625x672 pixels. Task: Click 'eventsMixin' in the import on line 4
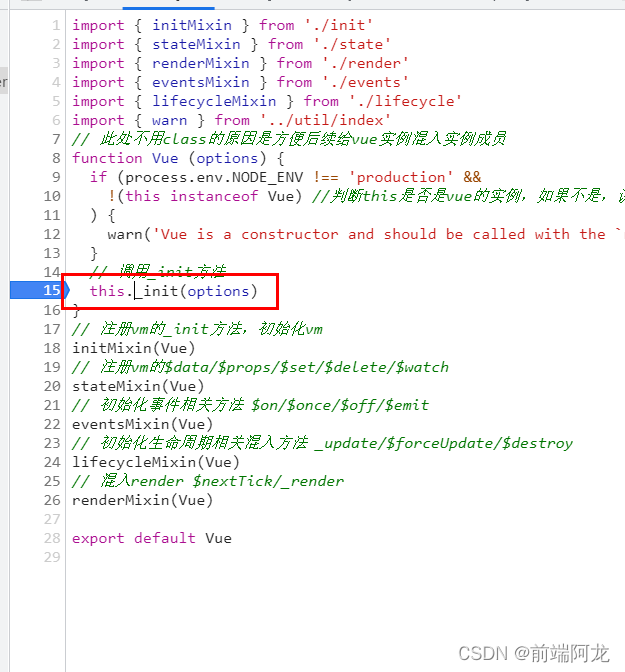pos(201,82)
